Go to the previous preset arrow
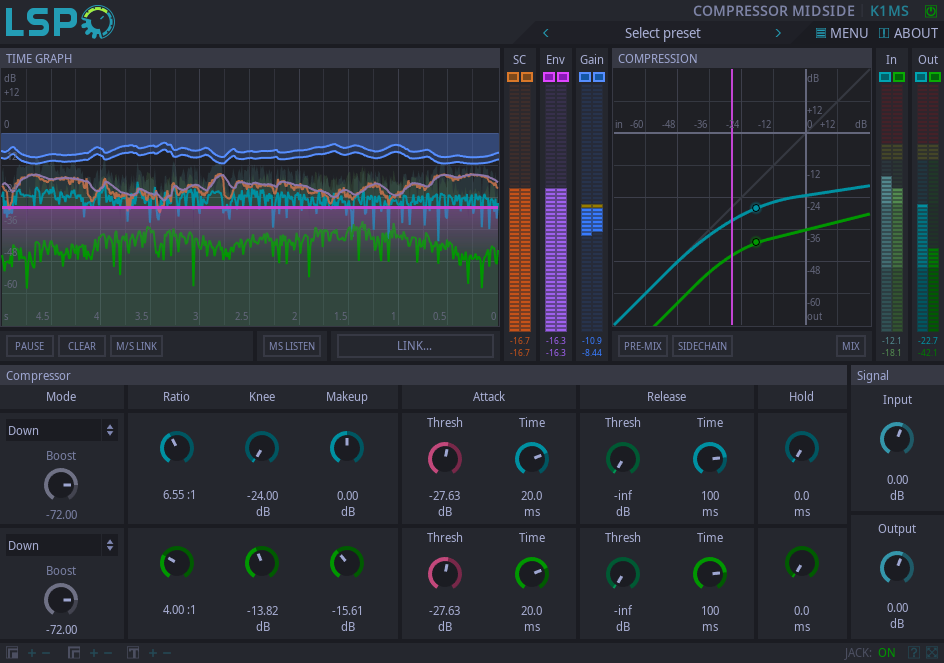Screen dimensions: 944x663 click(x=546, y=33)
